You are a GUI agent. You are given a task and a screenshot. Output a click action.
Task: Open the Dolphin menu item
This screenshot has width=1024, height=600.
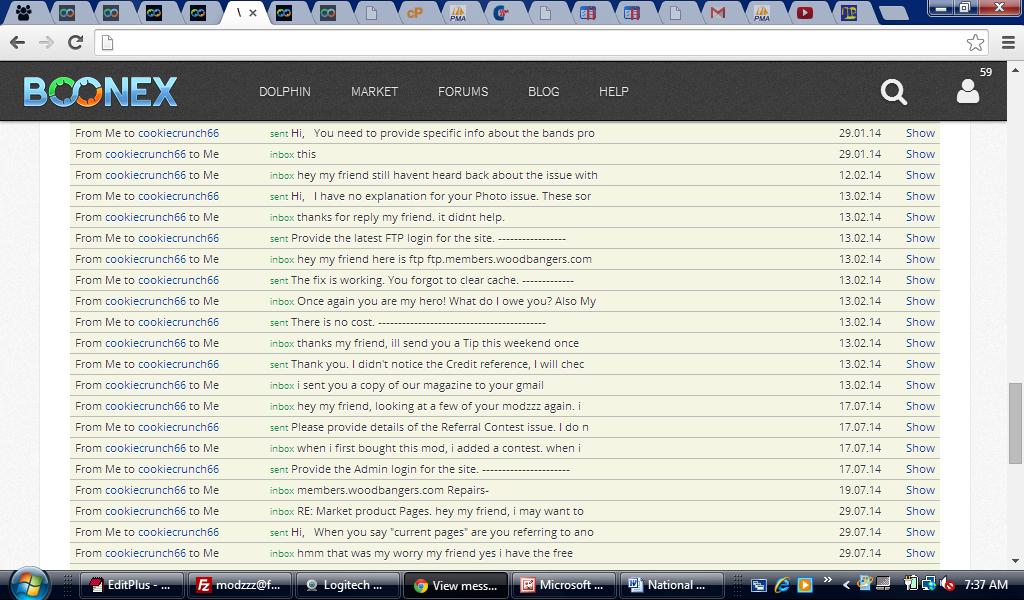pyautogui.click(x=284, y=91)
